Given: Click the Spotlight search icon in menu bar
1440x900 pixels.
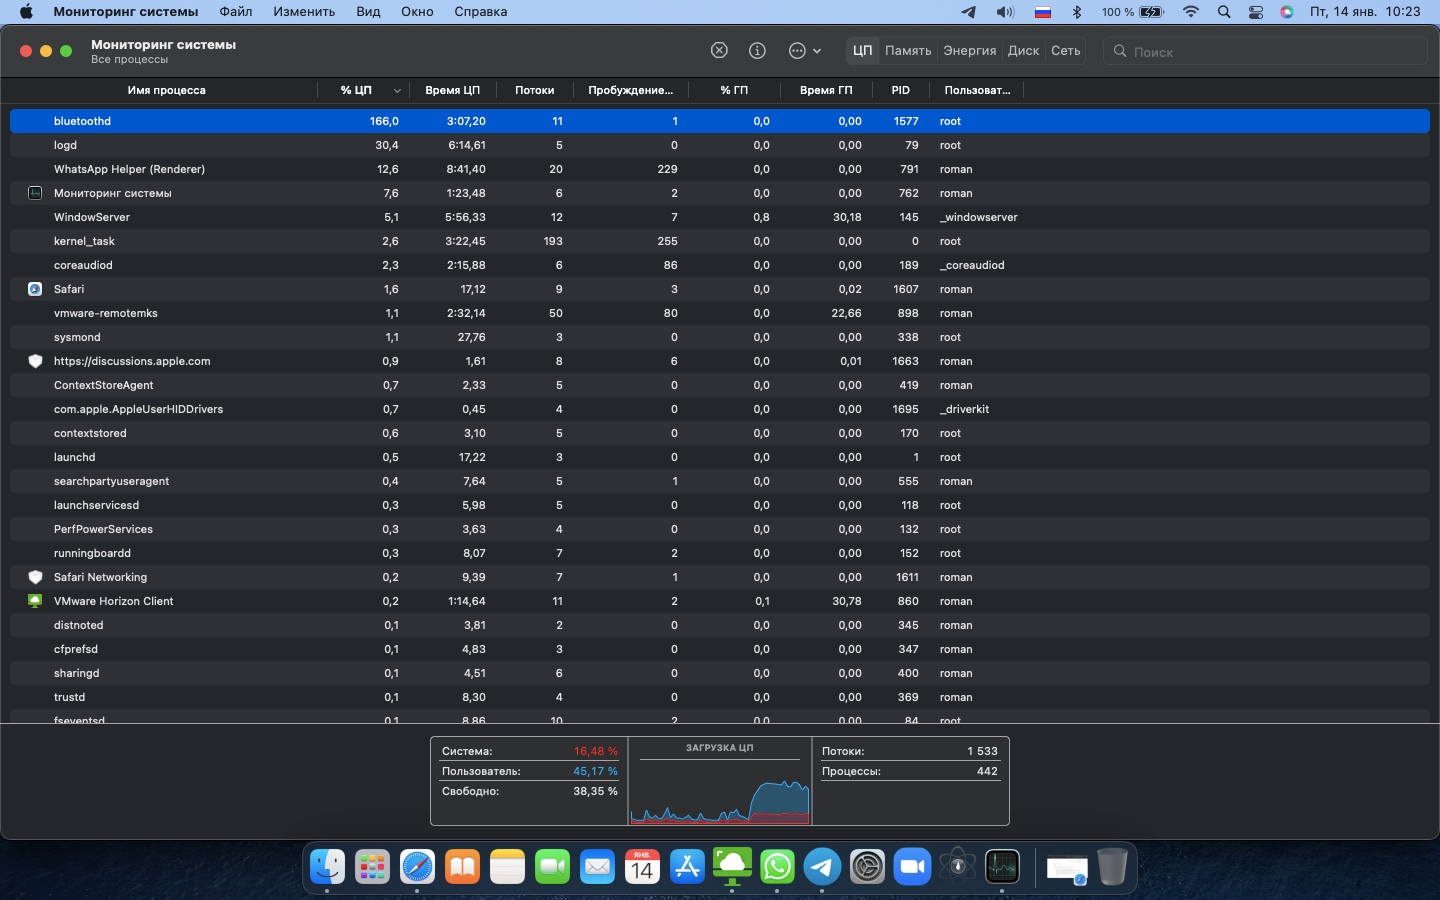Looking at the screenshot, I should pyautogui.click(x=1224, y=12).
